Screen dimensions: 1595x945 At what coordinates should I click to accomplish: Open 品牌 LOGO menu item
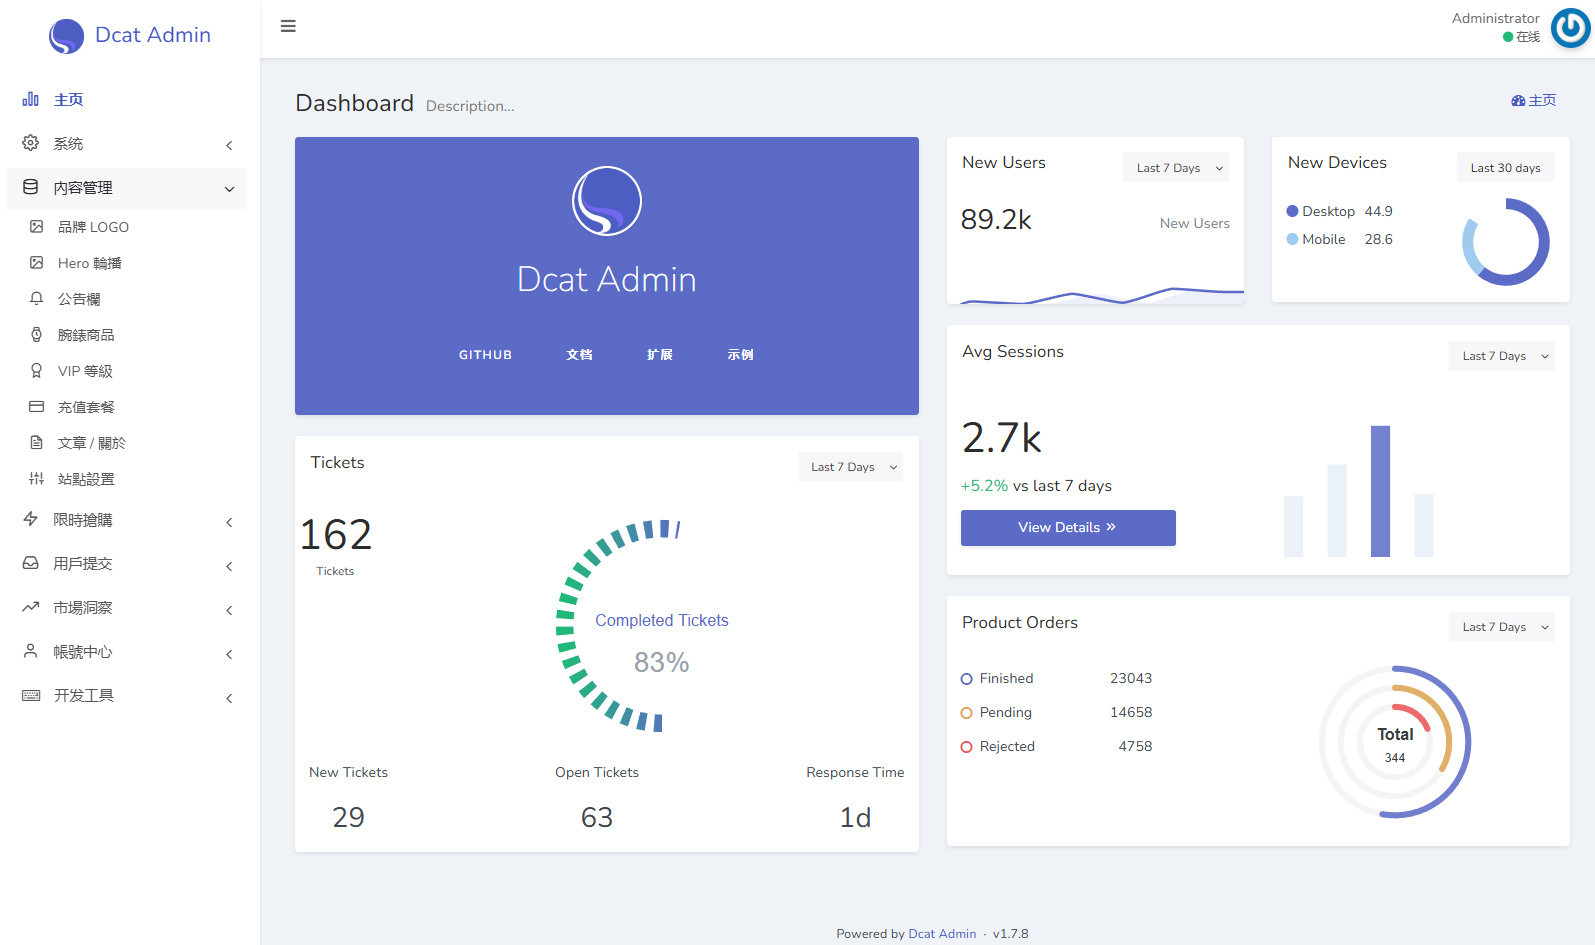(x=126, y=227)
